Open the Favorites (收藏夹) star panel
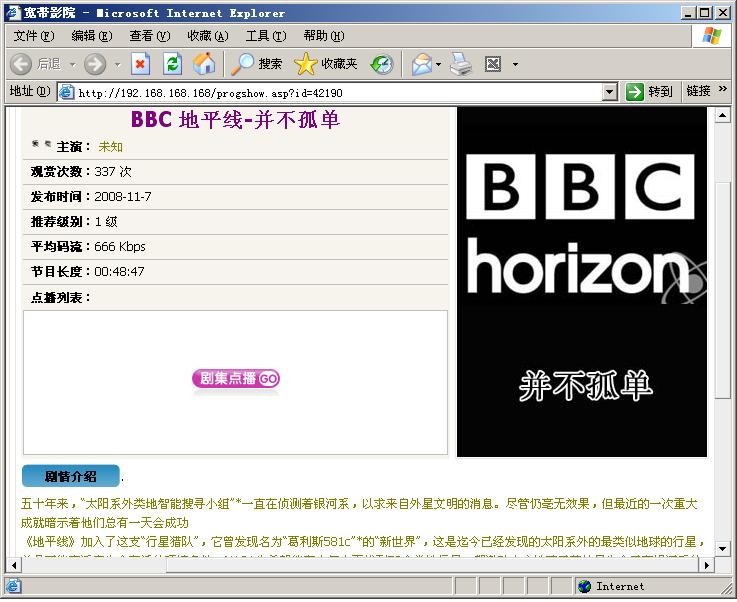737x602 pixels. point(325,64)
